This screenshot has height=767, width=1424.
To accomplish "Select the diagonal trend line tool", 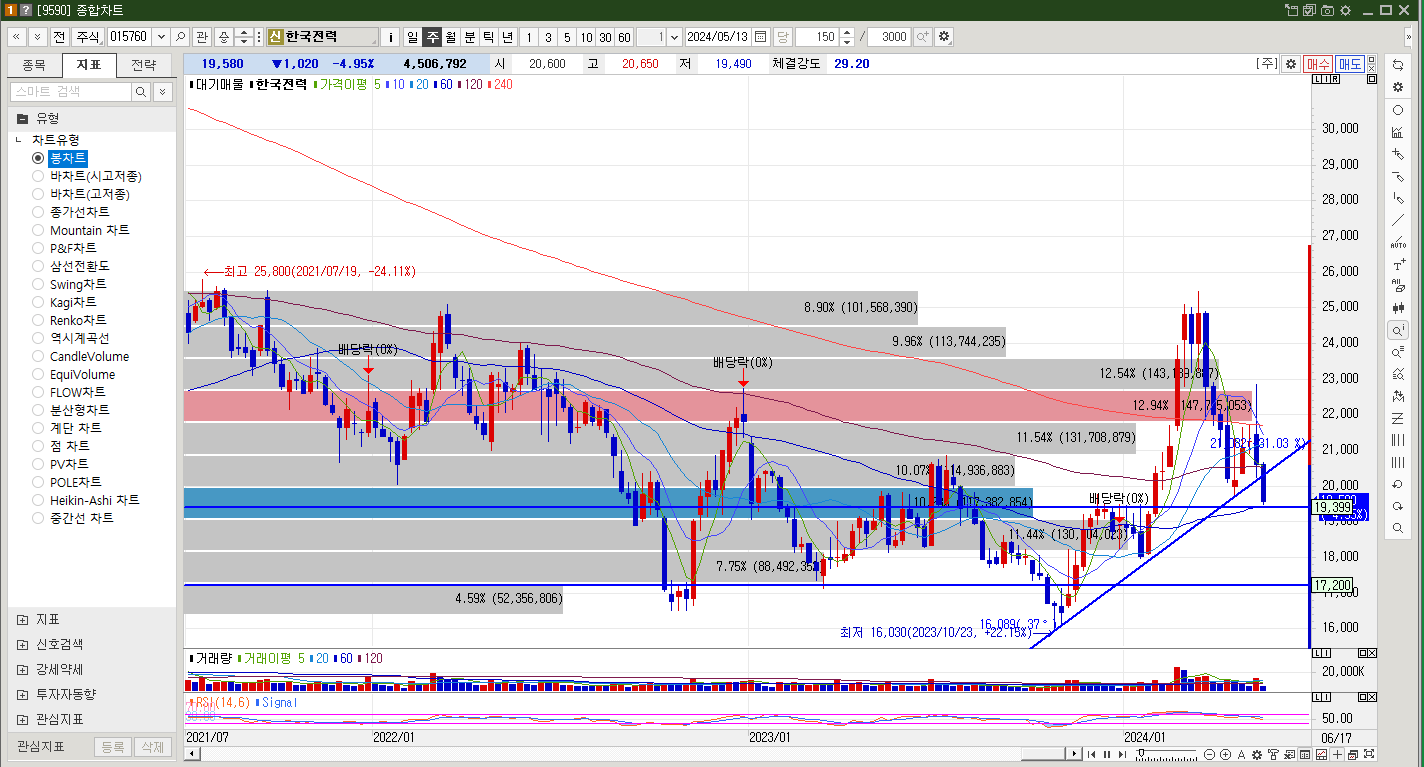I will tap(1398, 220).
